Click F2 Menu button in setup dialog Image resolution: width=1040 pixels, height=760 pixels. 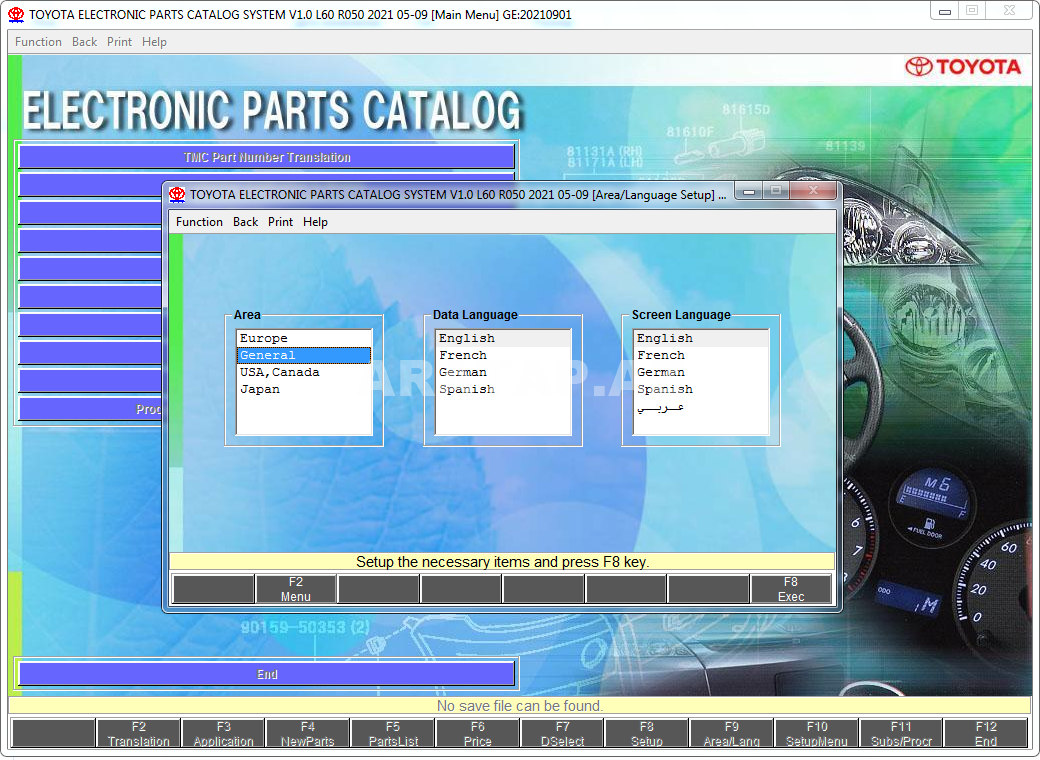click(x=295, y=589)
